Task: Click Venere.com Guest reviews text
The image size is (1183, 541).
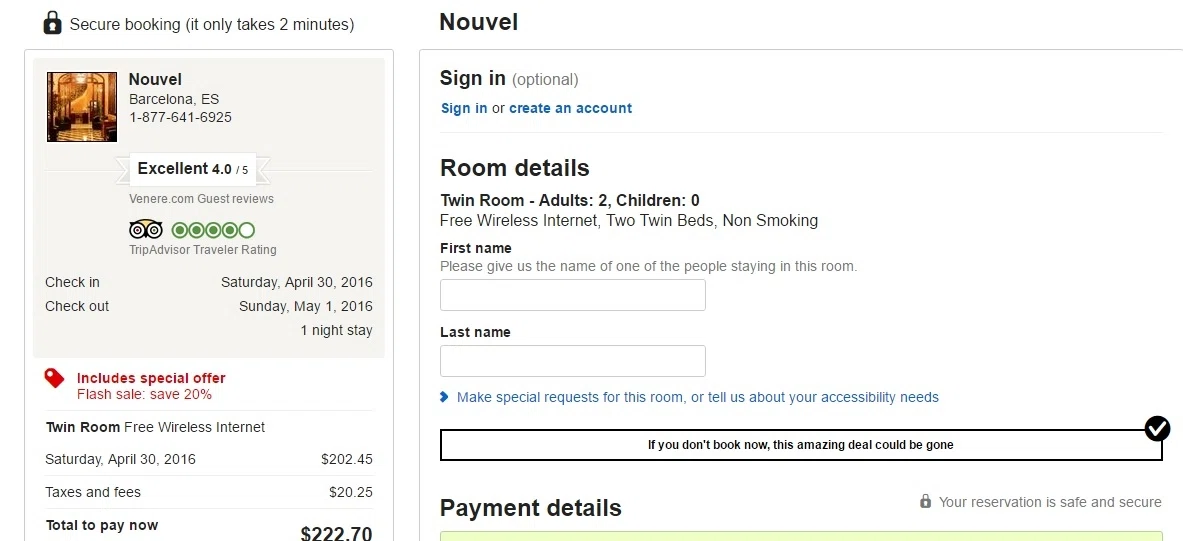Action: [x=201, y=198]
